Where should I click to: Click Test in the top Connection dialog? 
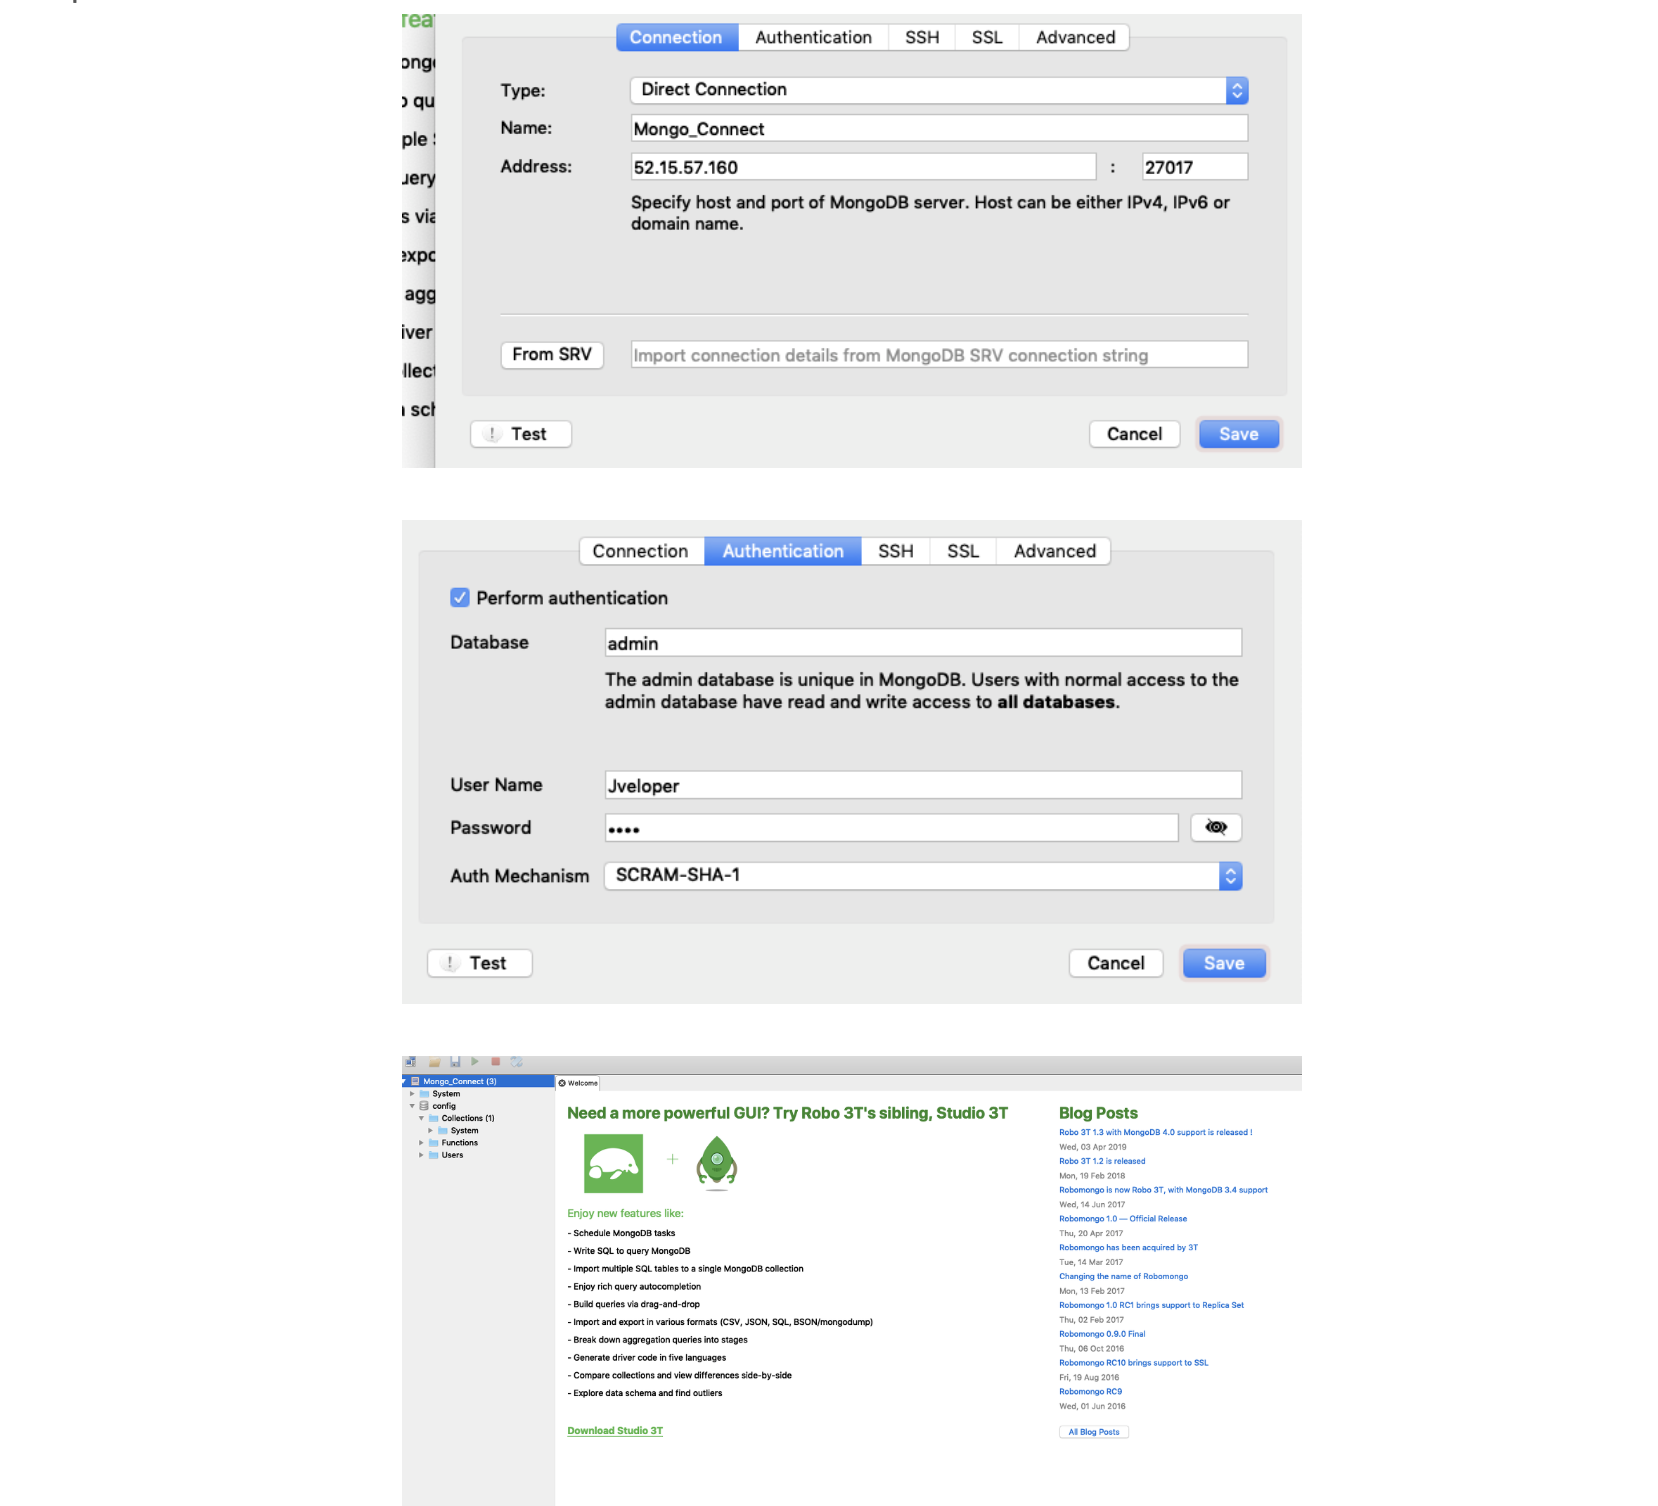(x=521, y=434)
